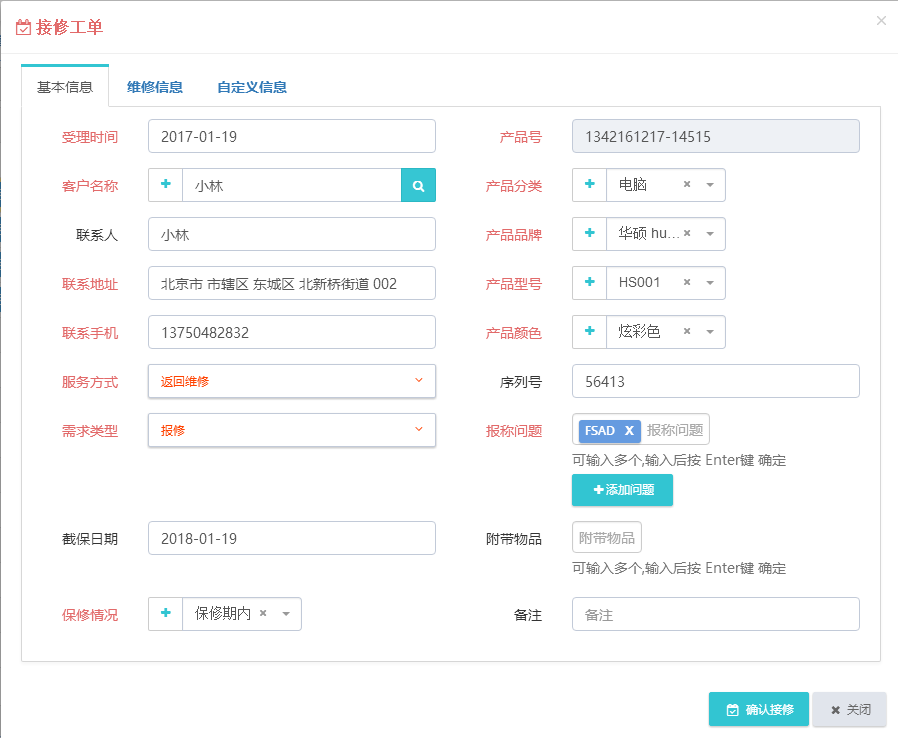Click the plus icon beside 保修情况
This screenshot has height=738, width=898.
coord(166,613)
